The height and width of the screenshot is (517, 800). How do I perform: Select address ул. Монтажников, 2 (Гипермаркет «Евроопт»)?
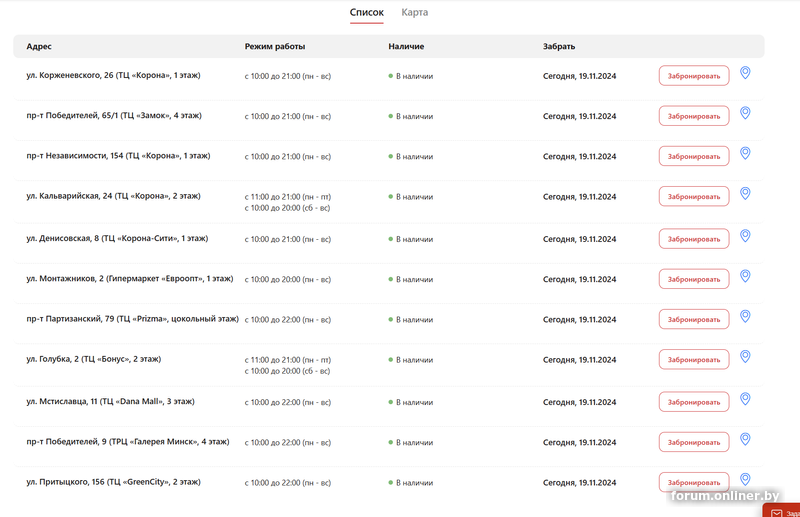(x=130, y=279)
